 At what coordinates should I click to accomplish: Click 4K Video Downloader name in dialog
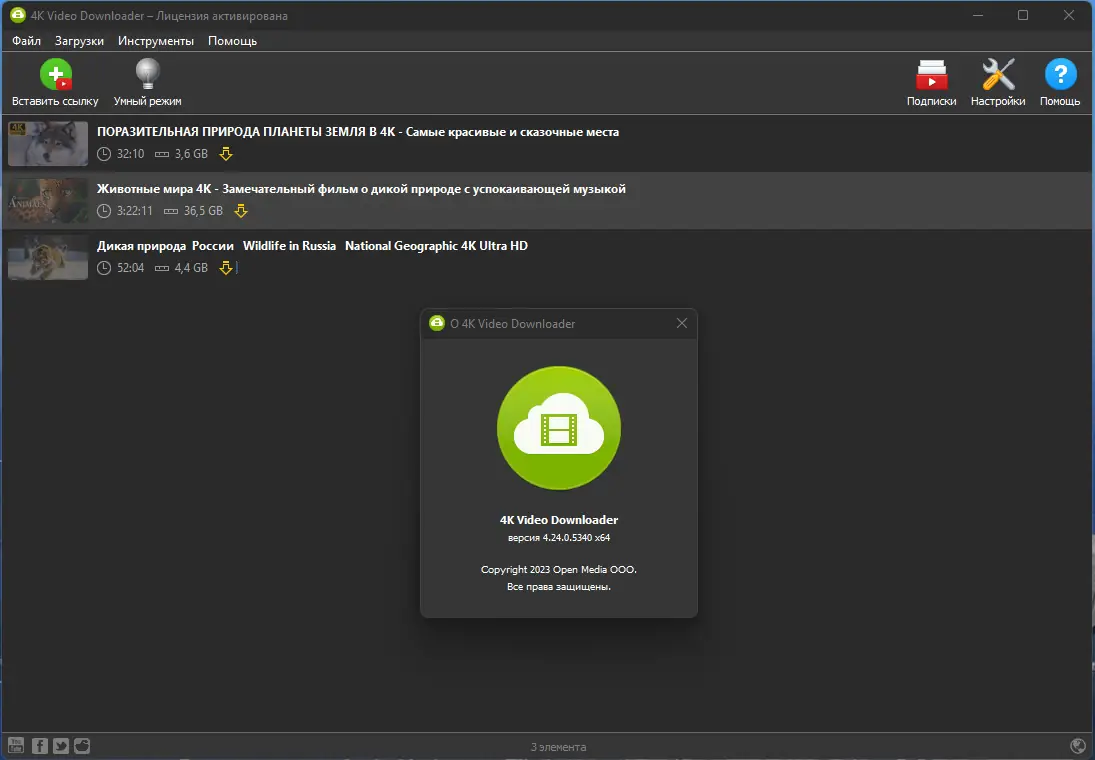tap(559, 520)
